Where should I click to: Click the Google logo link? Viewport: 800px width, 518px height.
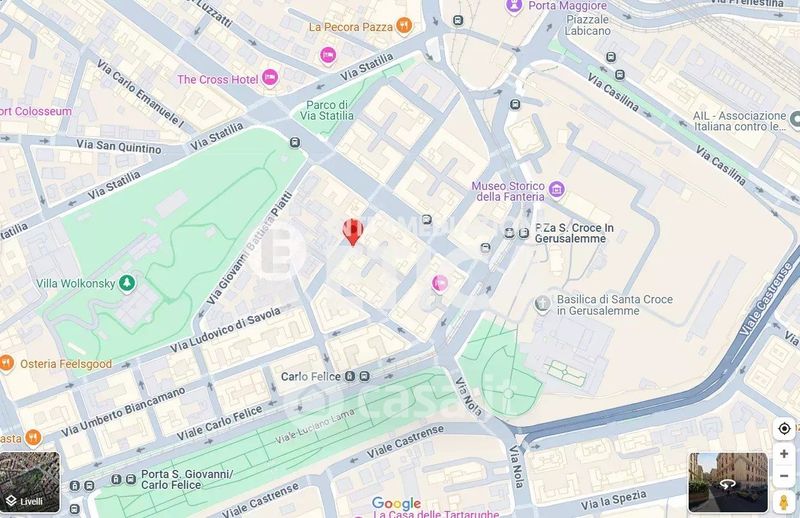396,504
